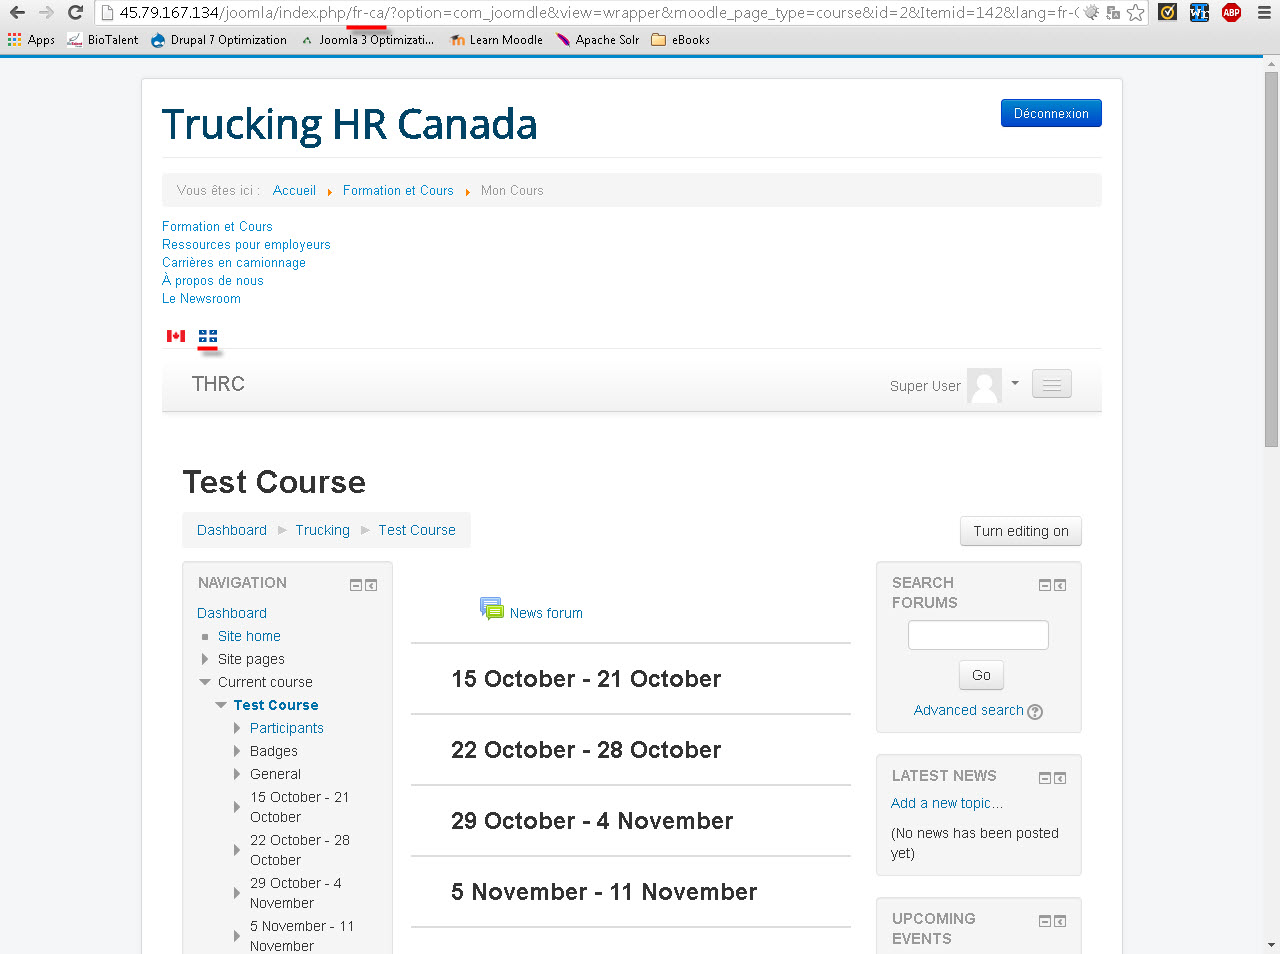Collapse the Current course tree node
The height and width of the screenshot is (954, 1280).
205,682
